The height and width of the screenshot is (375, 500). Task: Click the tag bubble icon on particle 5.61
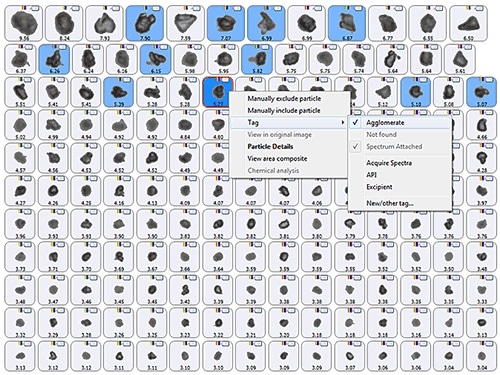coord(467,47)
